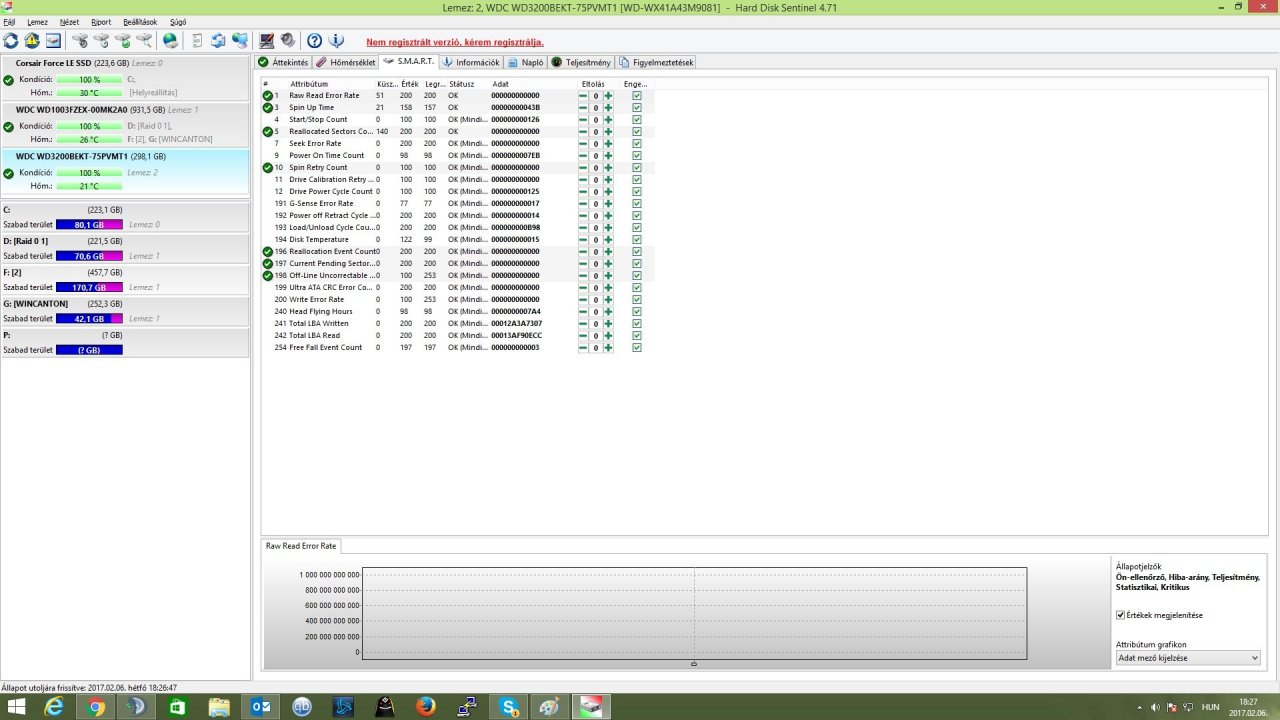
Task: Open File Explorer from the taskbar
Action: [219, 706]
